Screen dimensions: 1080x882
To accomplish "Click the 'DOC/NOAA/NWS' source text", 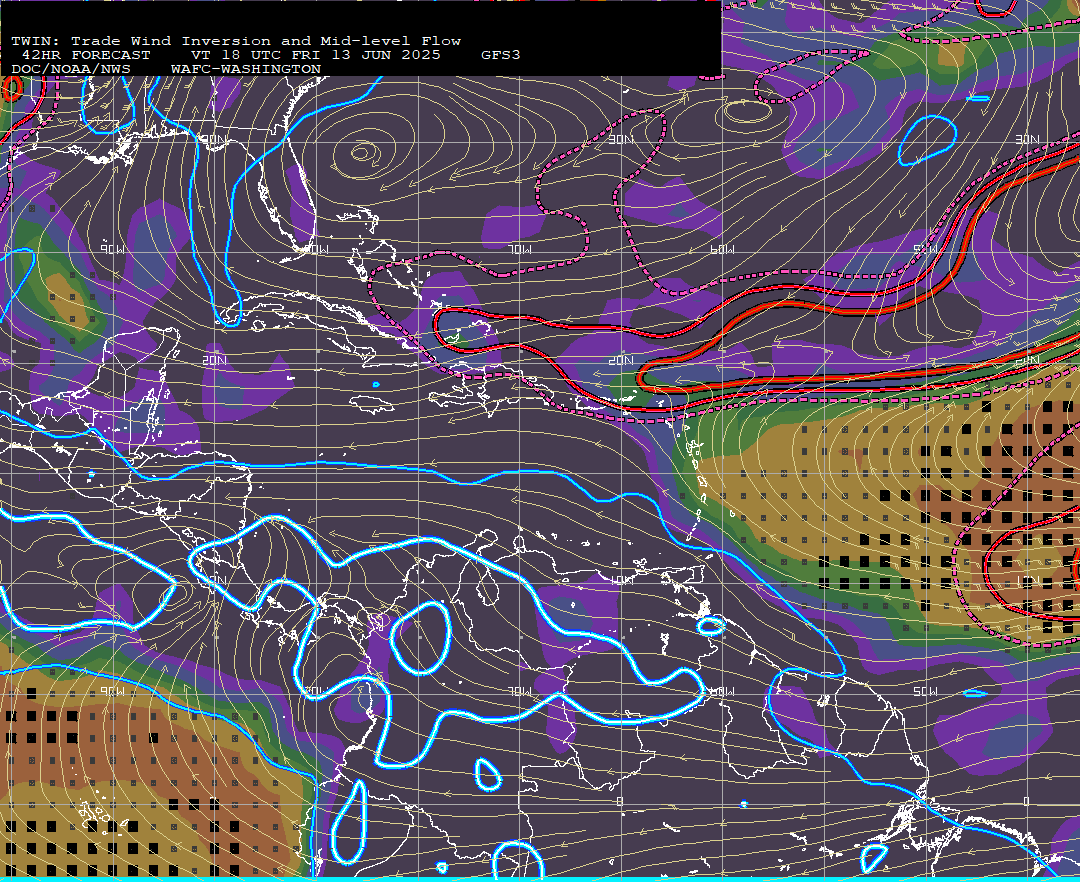I will [x=71, y=70].
